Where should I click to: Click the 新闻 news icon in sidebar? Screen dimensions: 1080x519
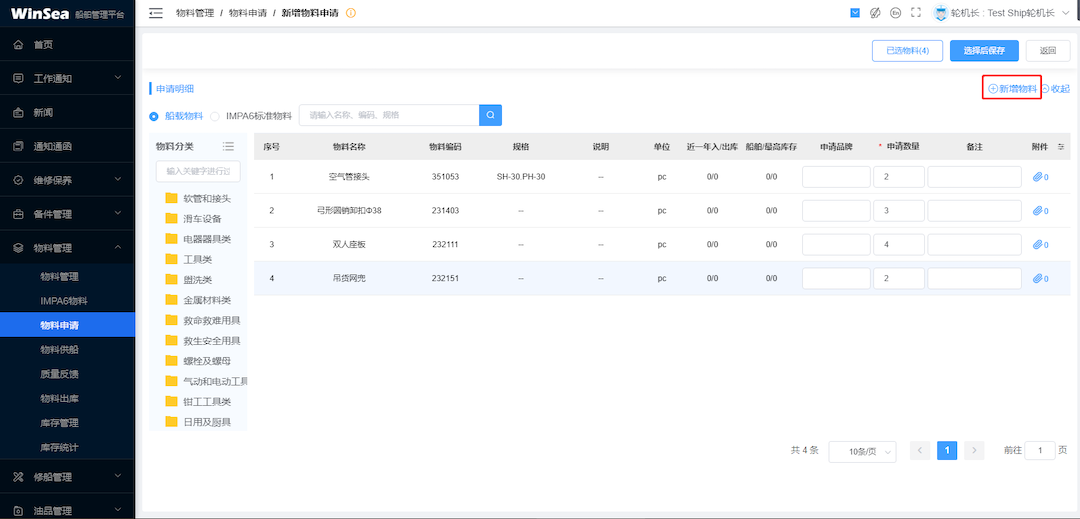tap(19, 112)
